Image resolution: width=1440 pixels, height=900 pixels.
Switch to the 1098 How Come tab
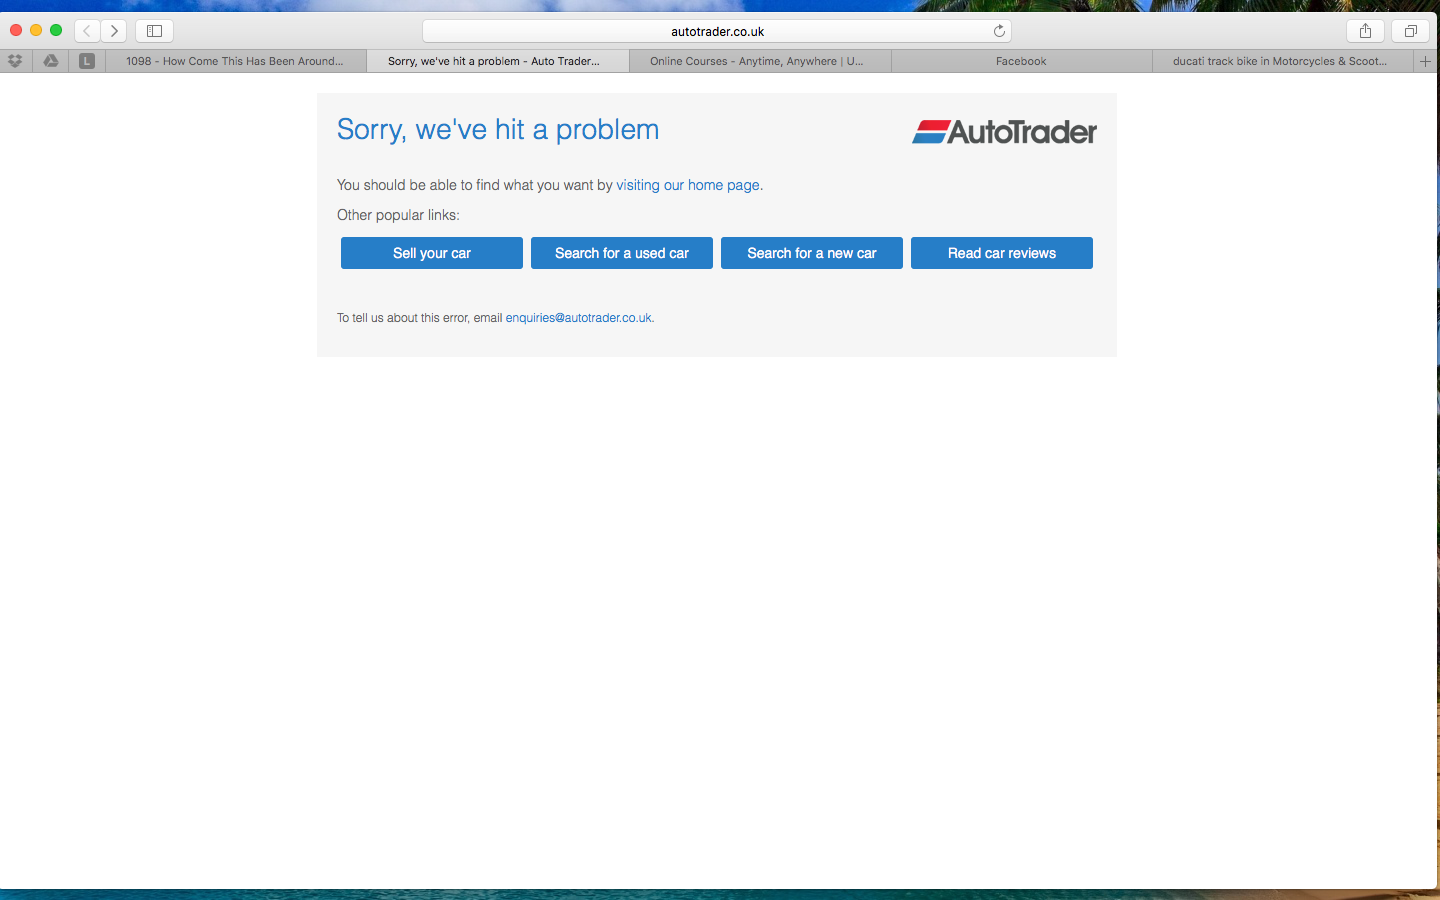[x=235, y=61]
